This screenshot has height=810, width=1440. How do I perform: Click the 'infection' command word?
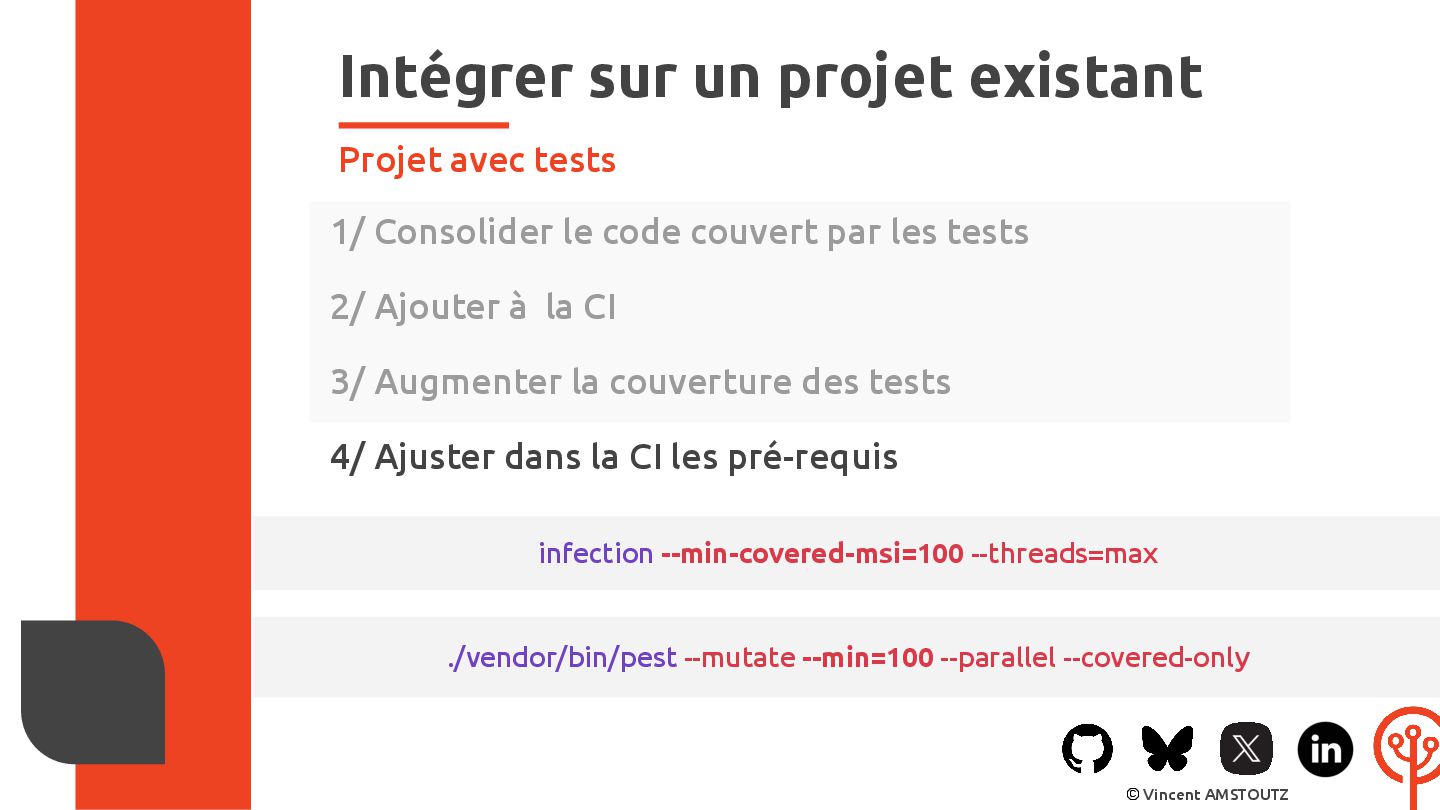point(596,553)
